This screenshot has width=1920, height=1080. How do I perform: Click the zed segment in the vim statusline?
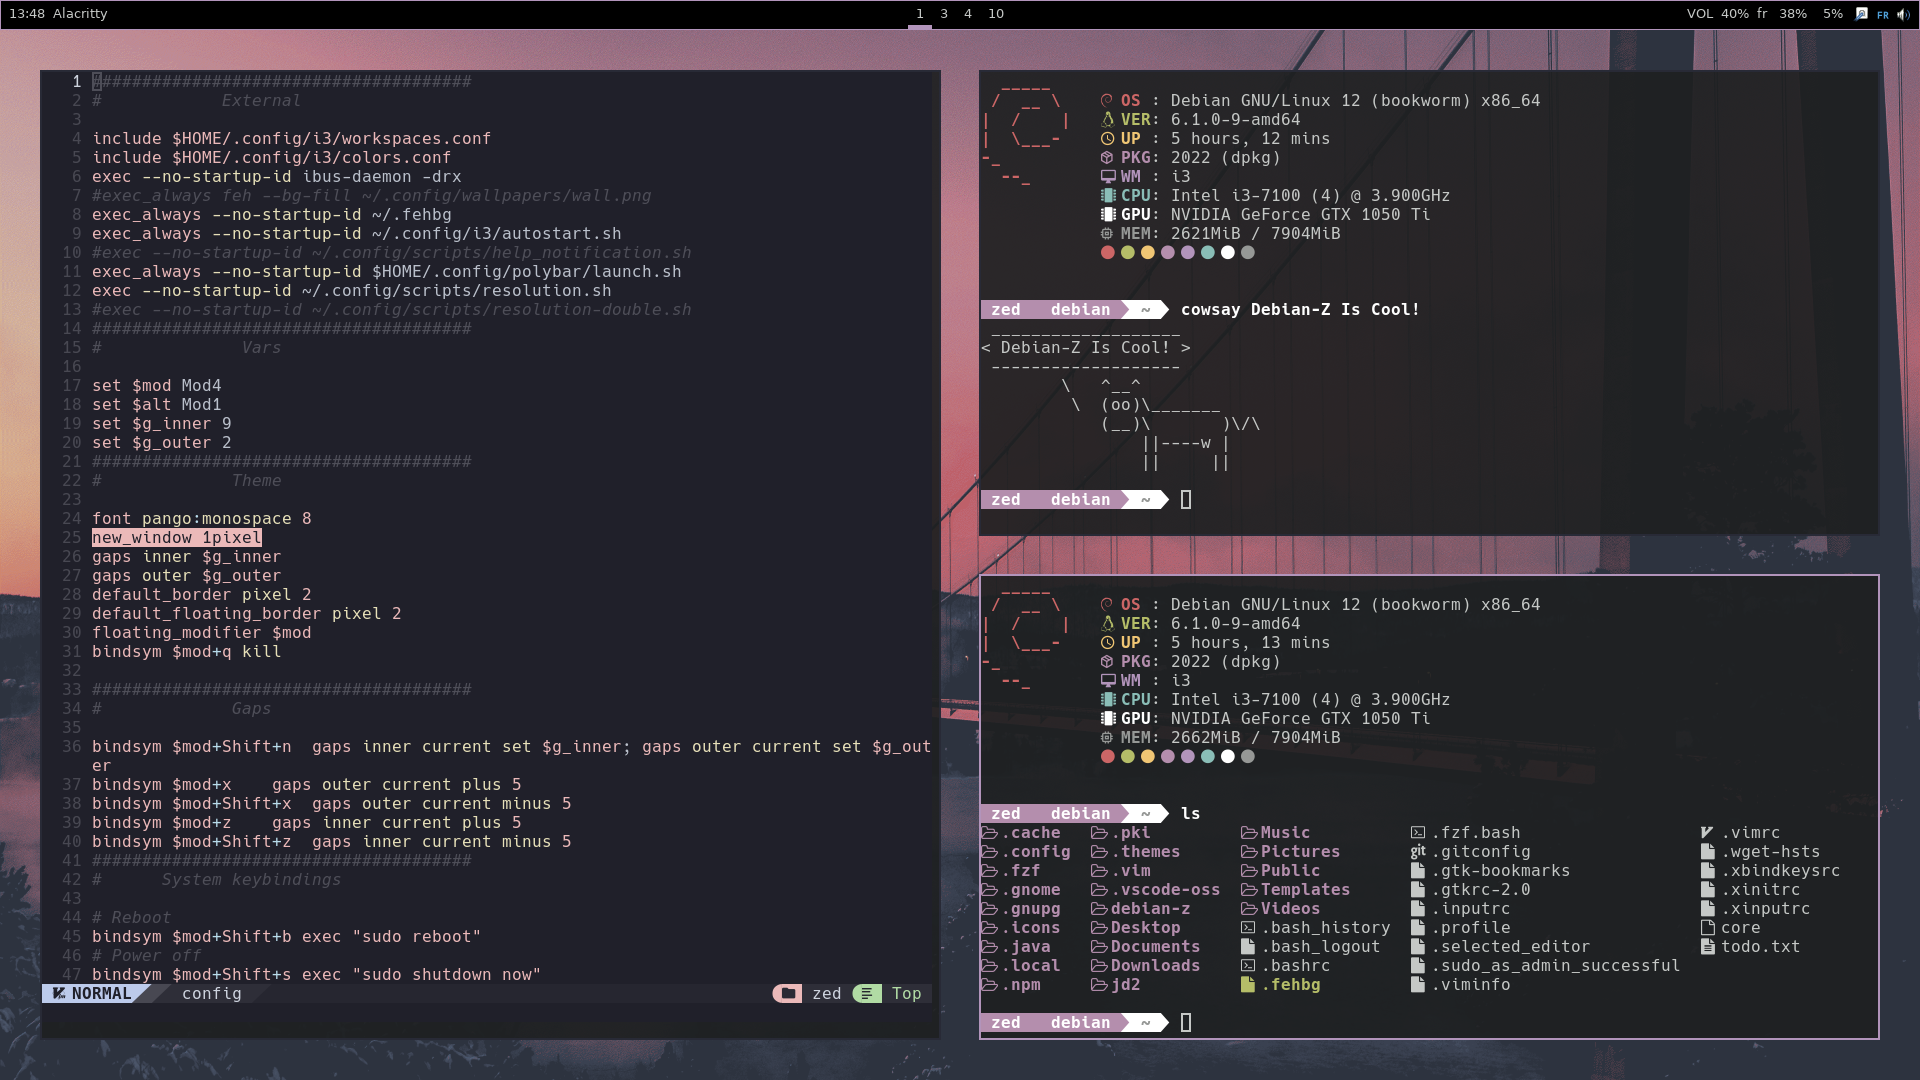coord(828,993)
